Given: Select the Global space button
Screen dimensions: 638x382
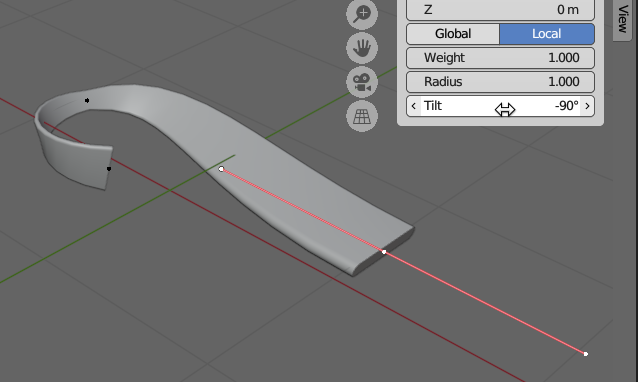Looking at the screenshot, I should click(453, 34).
